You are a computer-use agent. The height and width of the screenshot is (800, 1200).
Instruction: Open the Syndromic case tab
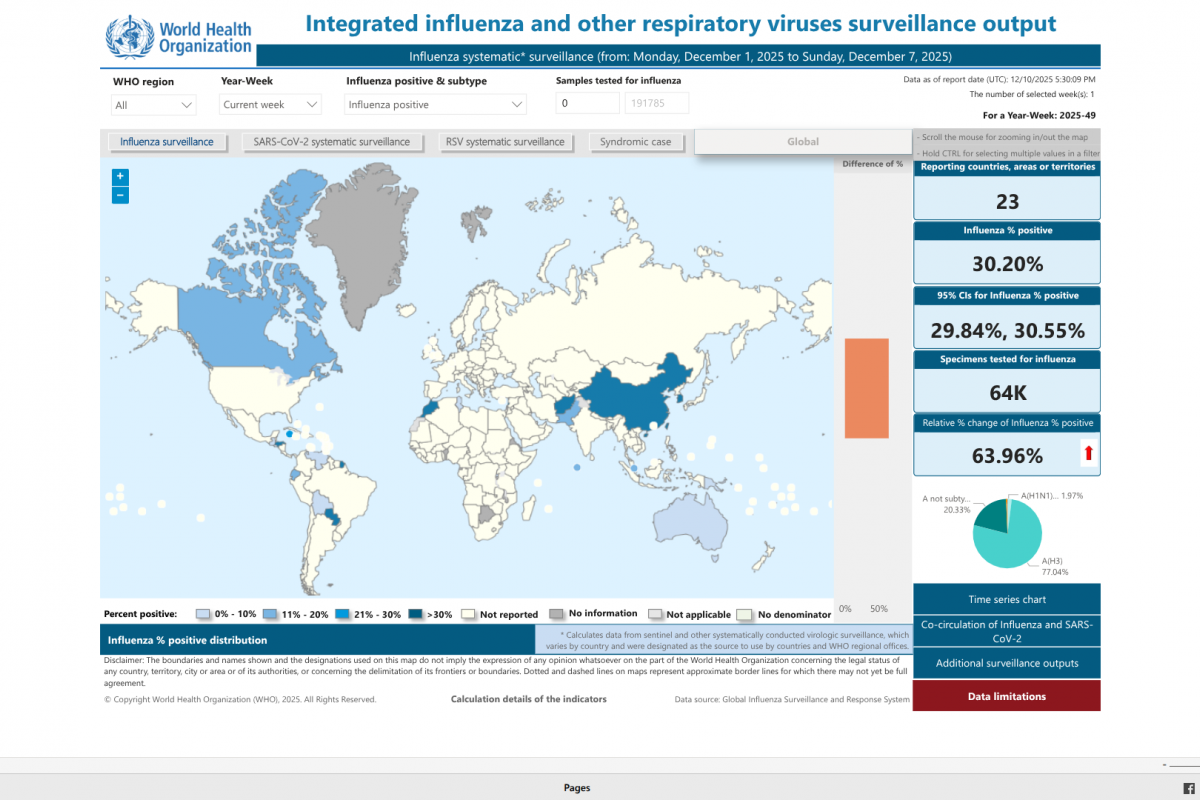[635, 142]
